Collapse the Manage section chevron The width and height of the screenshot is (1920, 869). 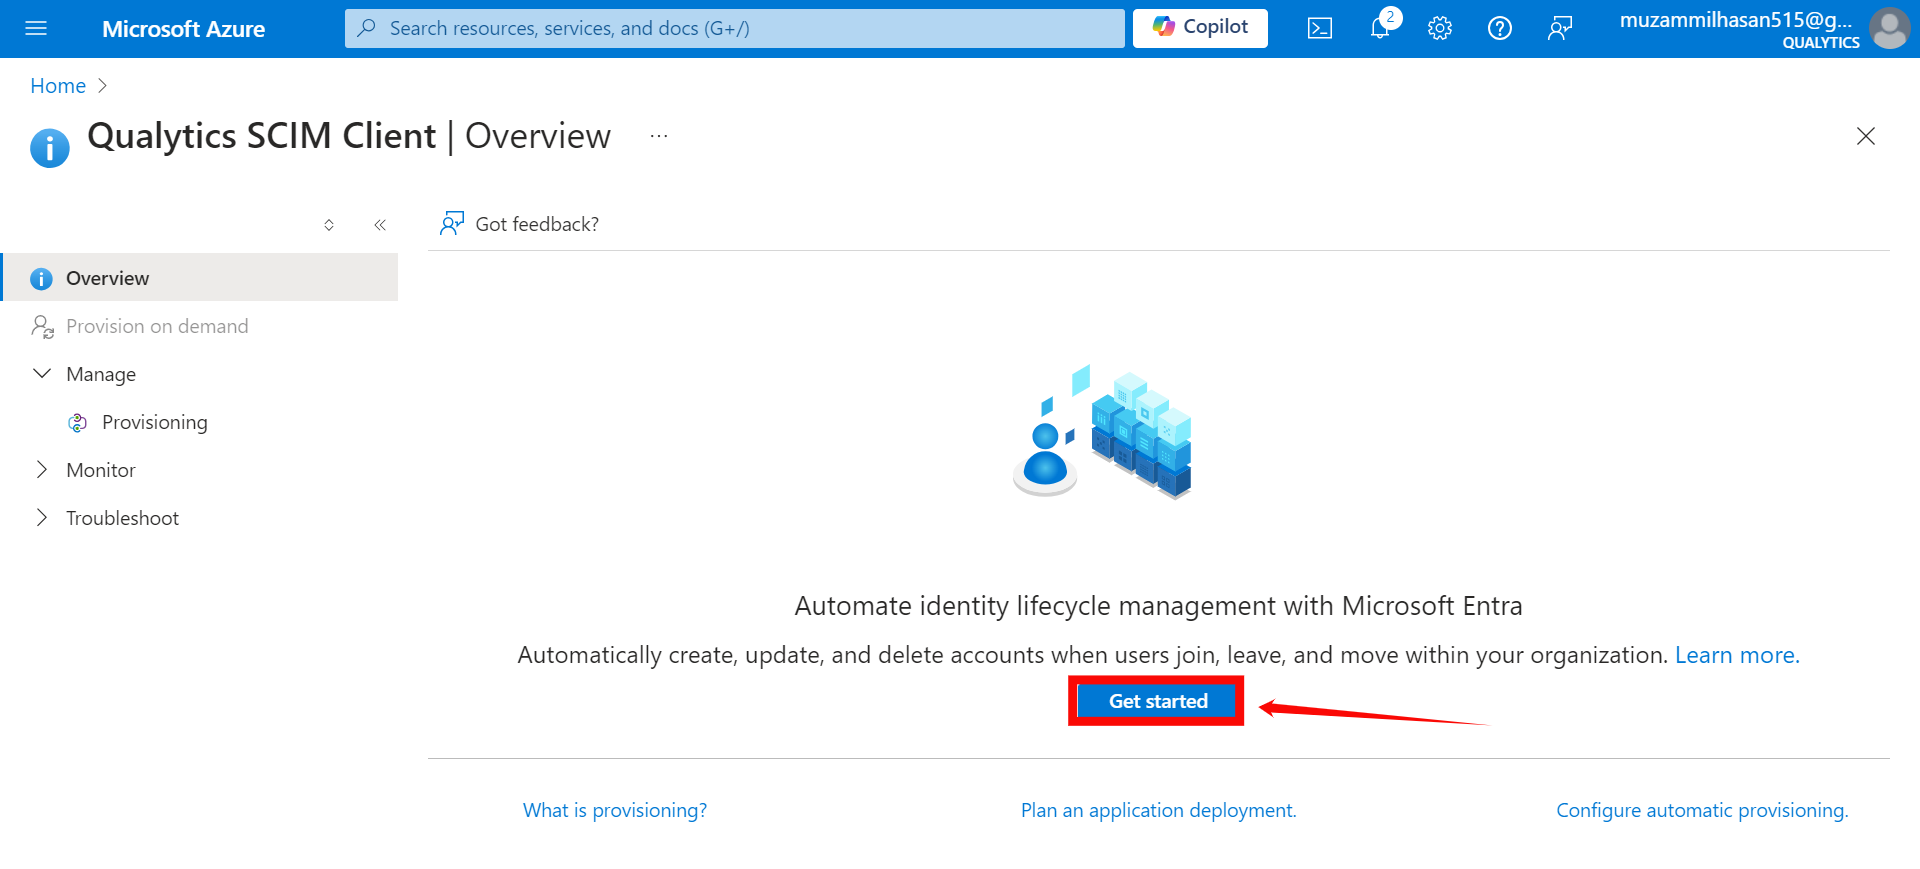tap(42, 374)
